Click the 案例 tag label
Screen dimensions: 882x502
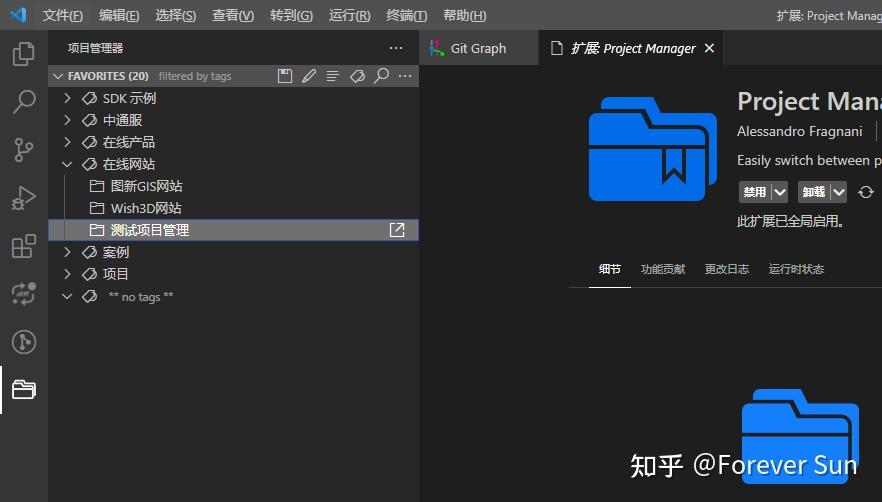coord(116,252)
